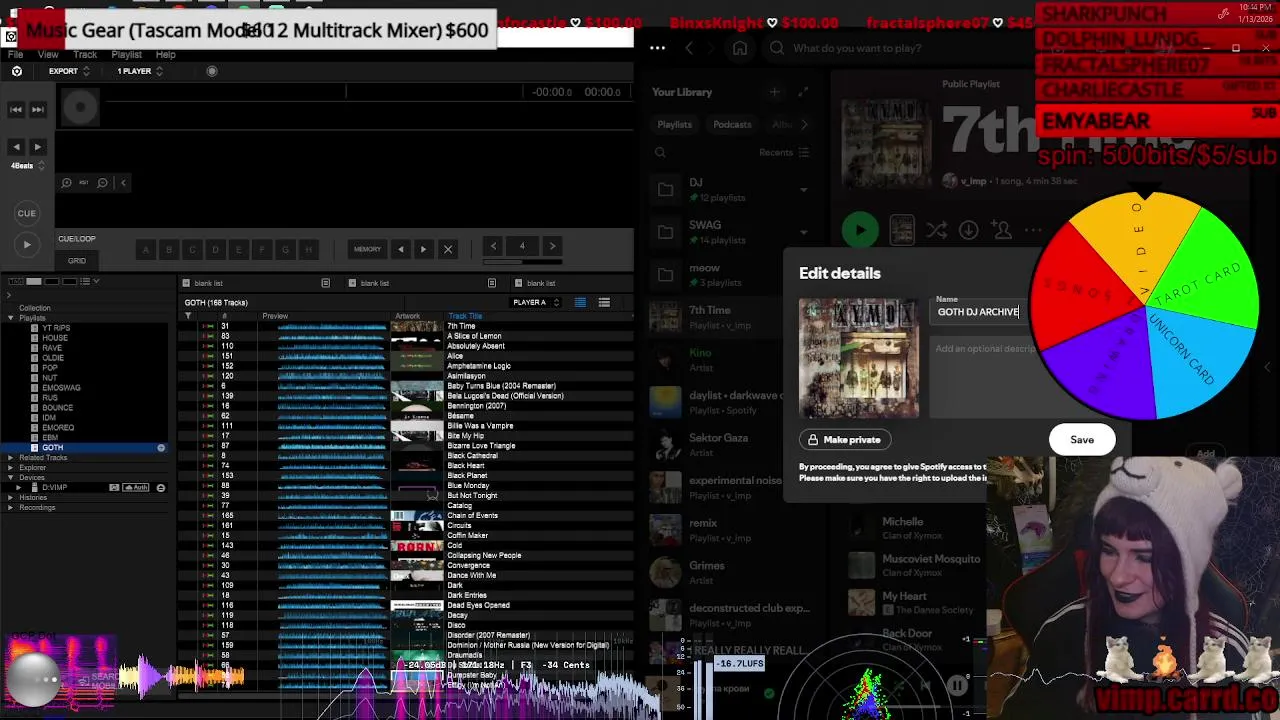Open the Track menu
Screen dimensions: 1280x720
coord(85,54)
